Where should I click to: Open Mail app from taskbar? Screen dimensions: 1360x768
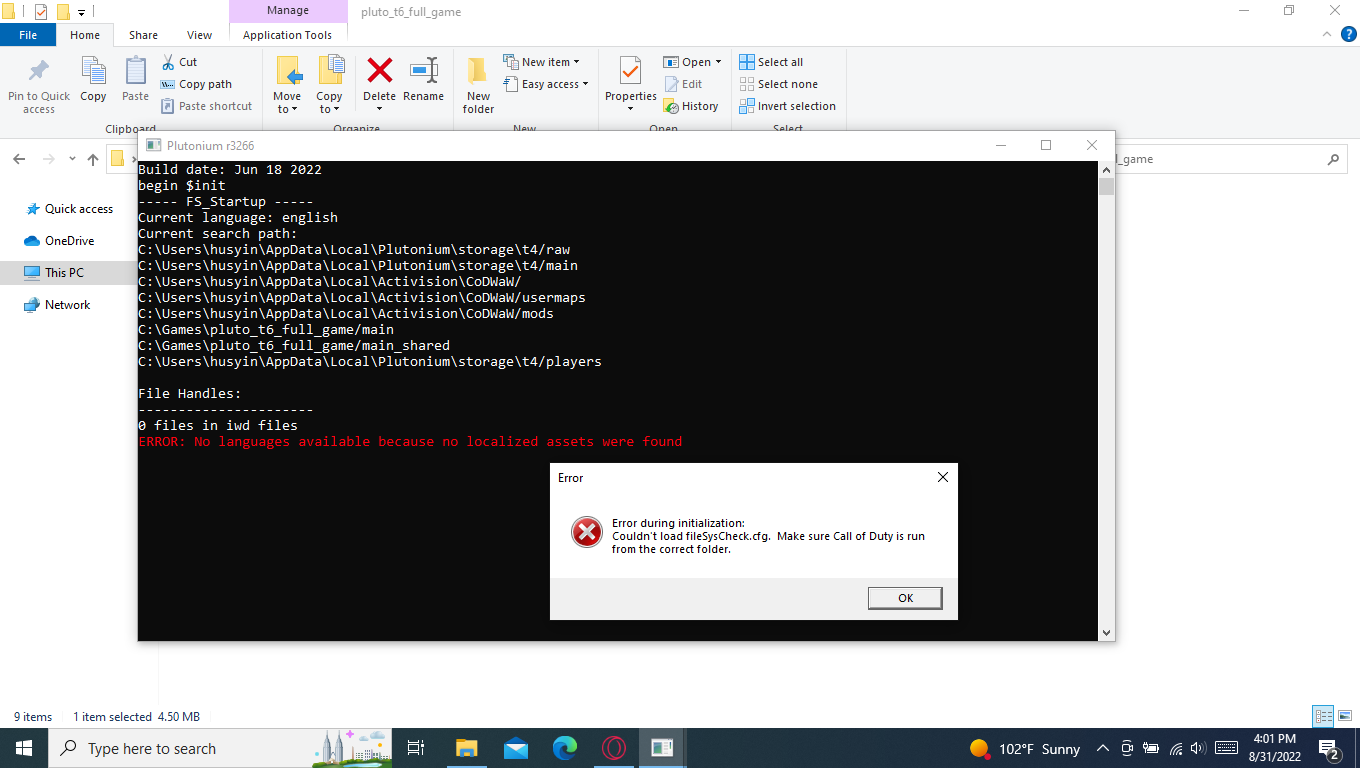pyautogui.click(x=516, y=748)
